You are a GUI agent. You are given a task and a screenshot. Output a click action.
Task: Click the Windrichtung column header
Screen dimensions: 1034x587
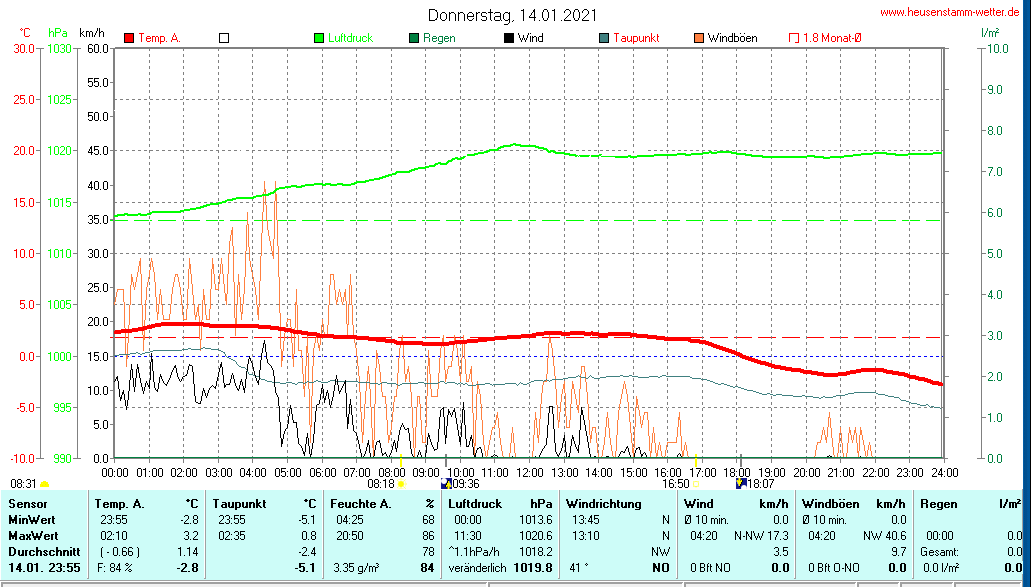tap(603, 504)
